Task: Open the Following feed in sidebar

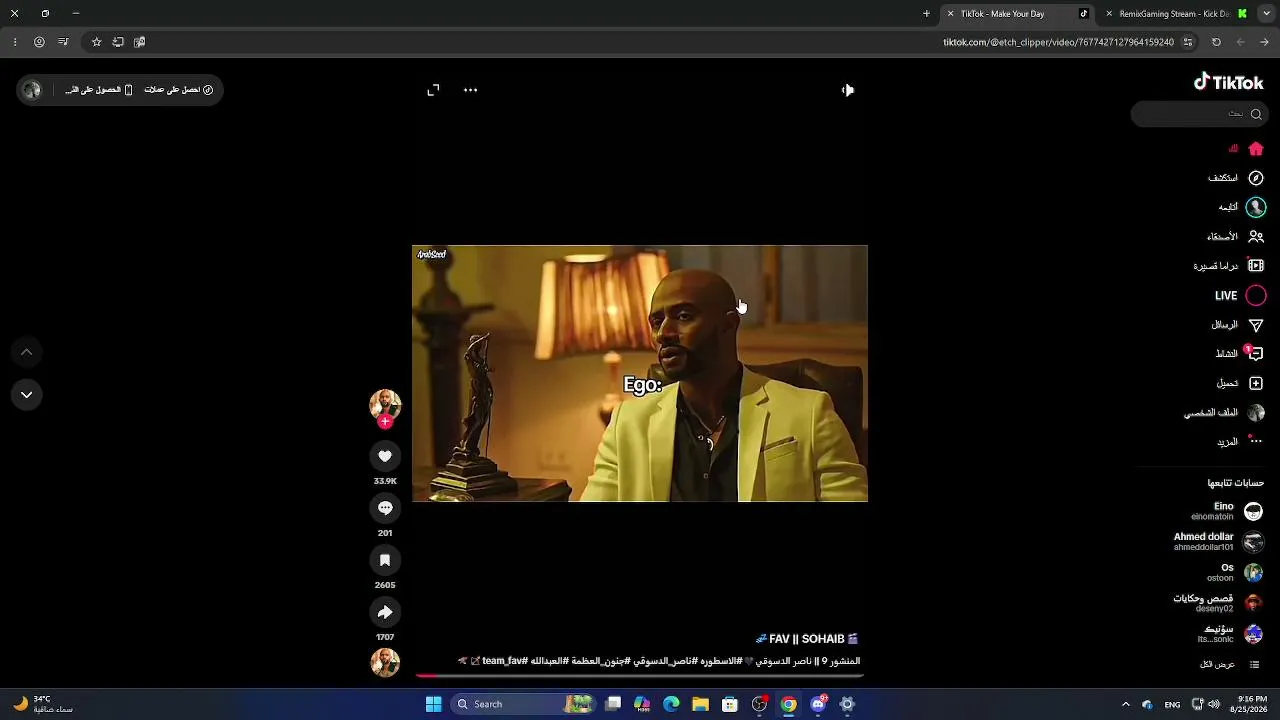Action: pyautogui.click(x=1241, y=207)
